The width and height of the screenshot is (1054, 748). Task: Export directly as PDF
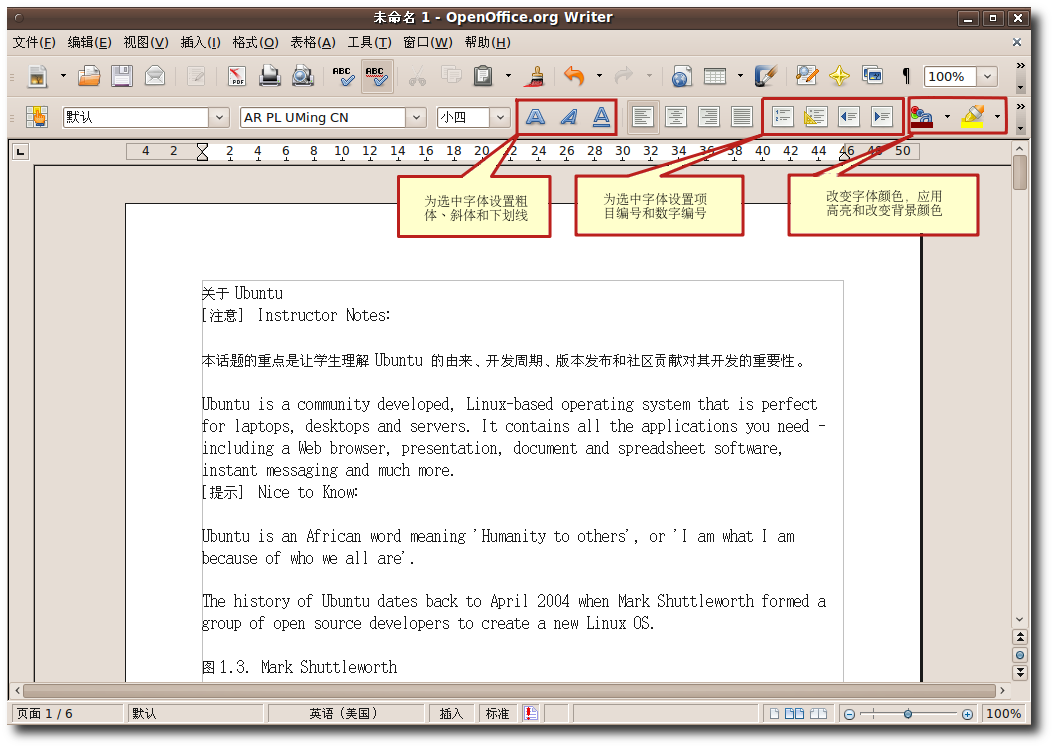(x=237, y=76)
